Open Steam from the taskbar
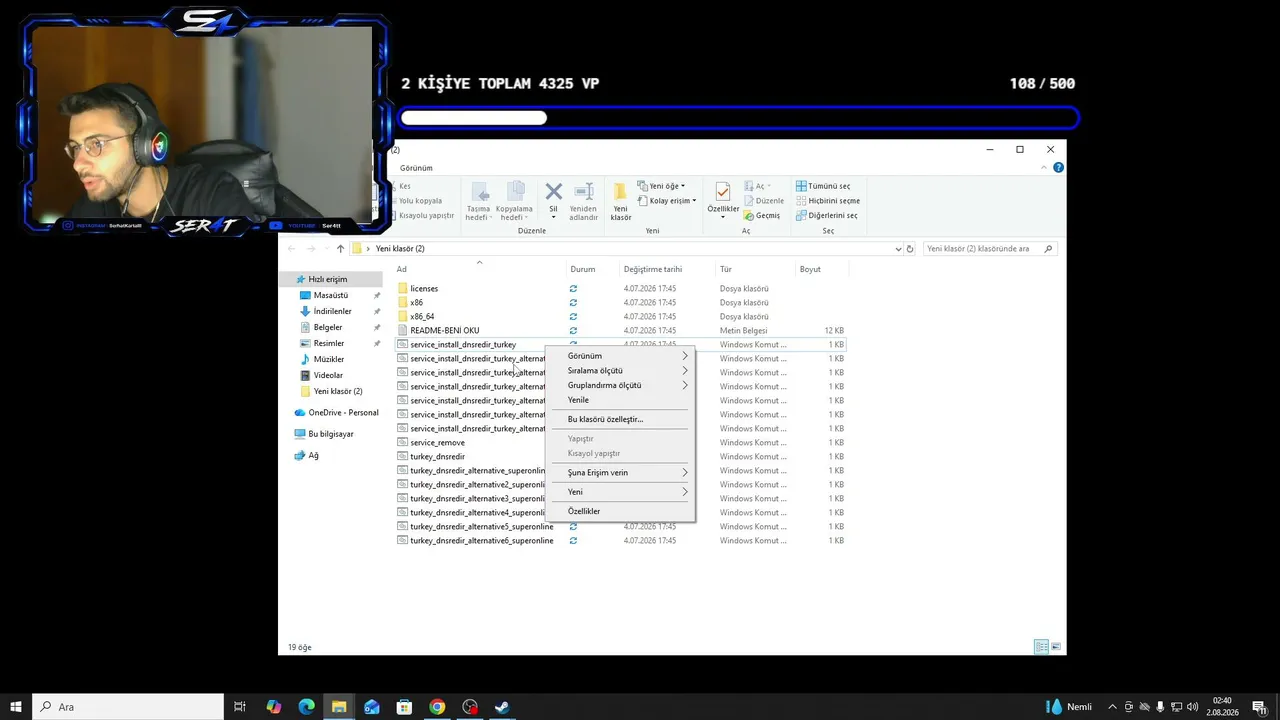 (502, 707)
